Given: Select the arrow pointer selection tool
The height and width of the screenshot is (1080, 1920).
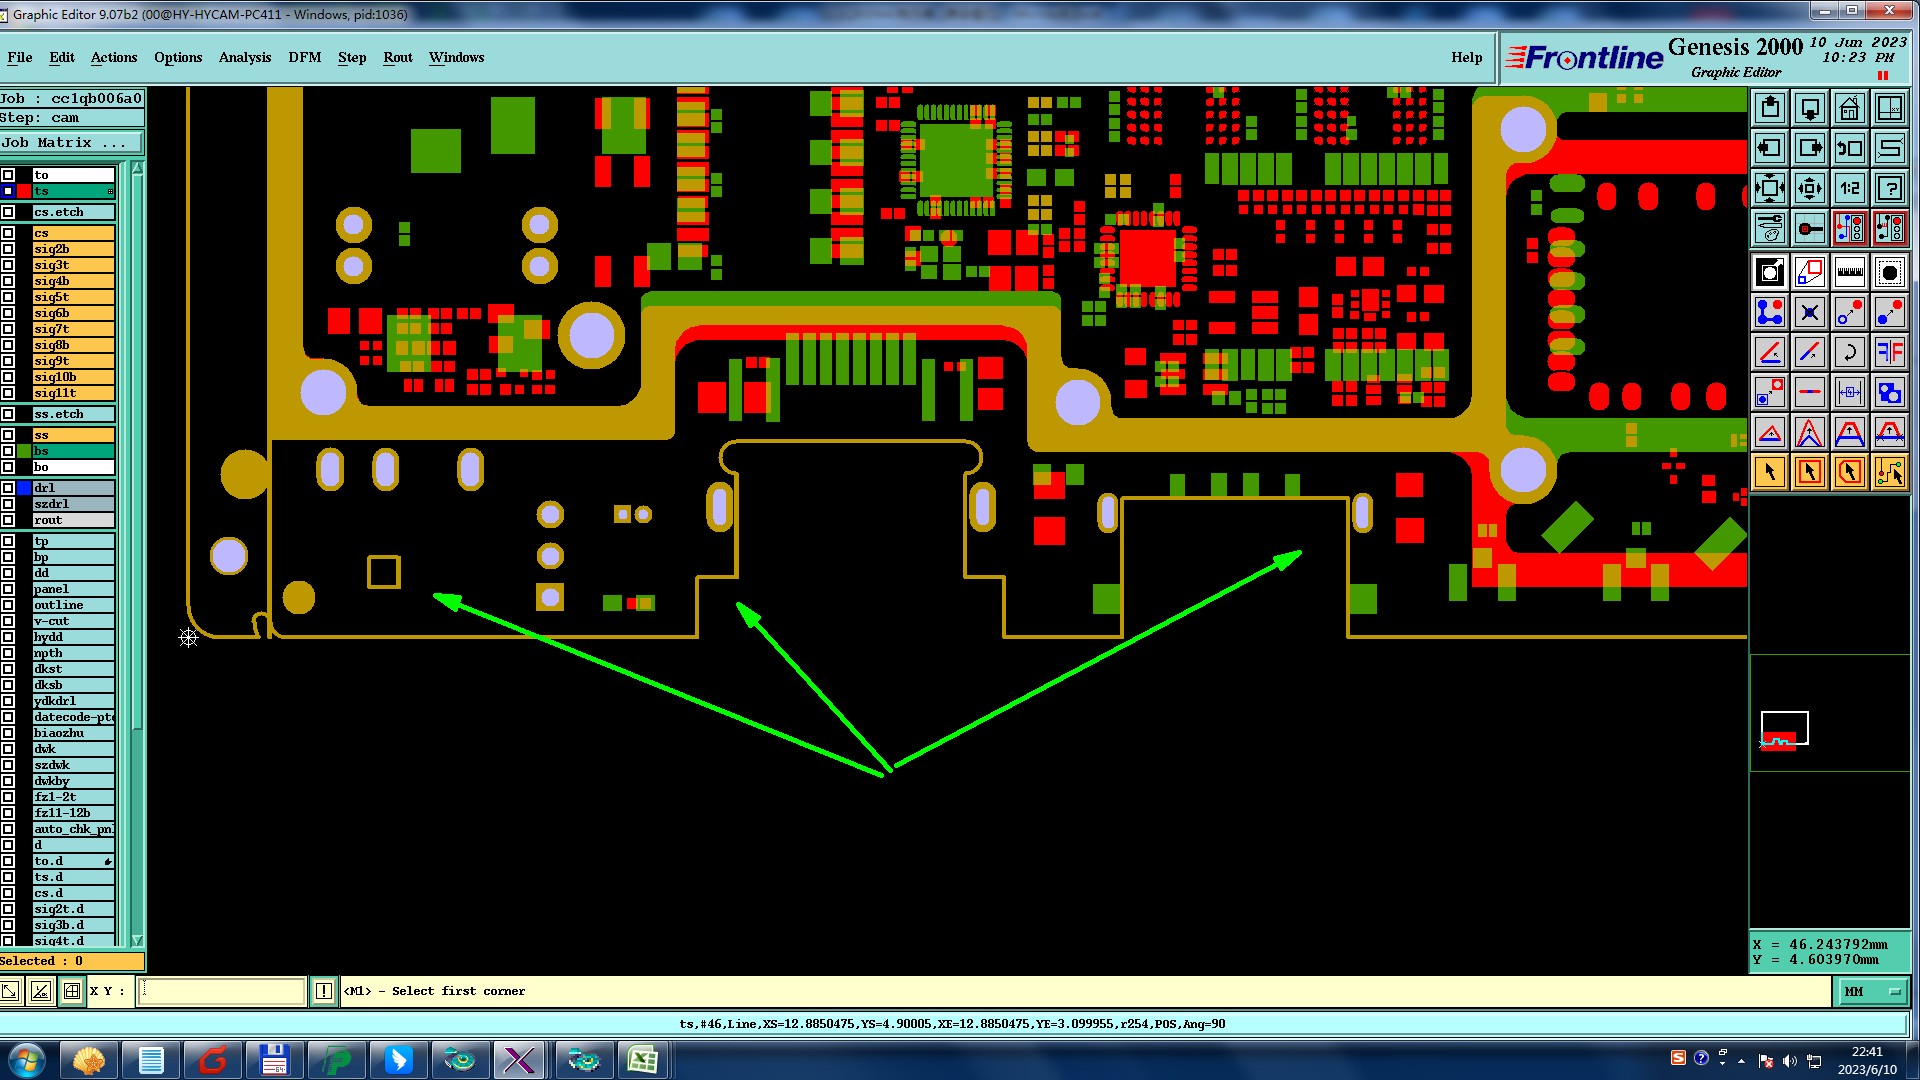Looking at the screenshot, I should [1769, 472].
